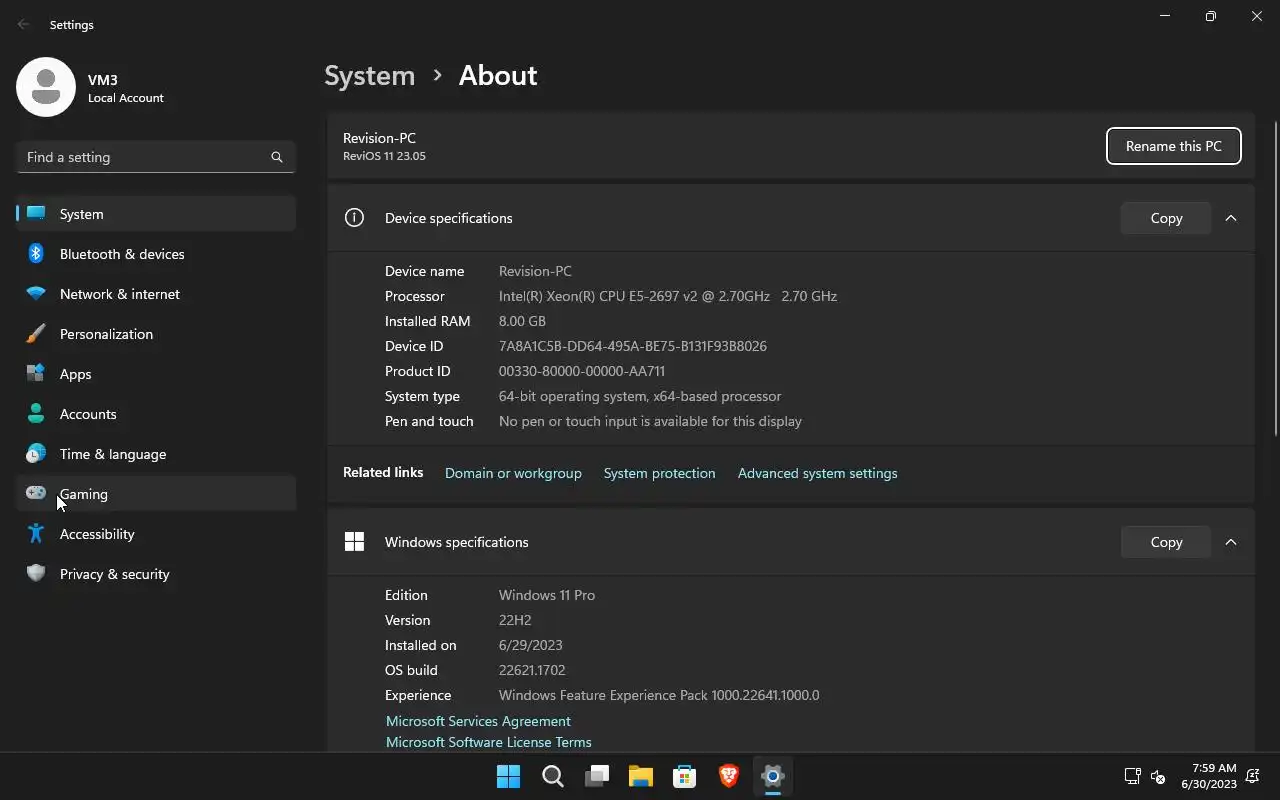Click the muted volume tray icon
This screenshot has width=1280, height=800.
point(1158,776)
